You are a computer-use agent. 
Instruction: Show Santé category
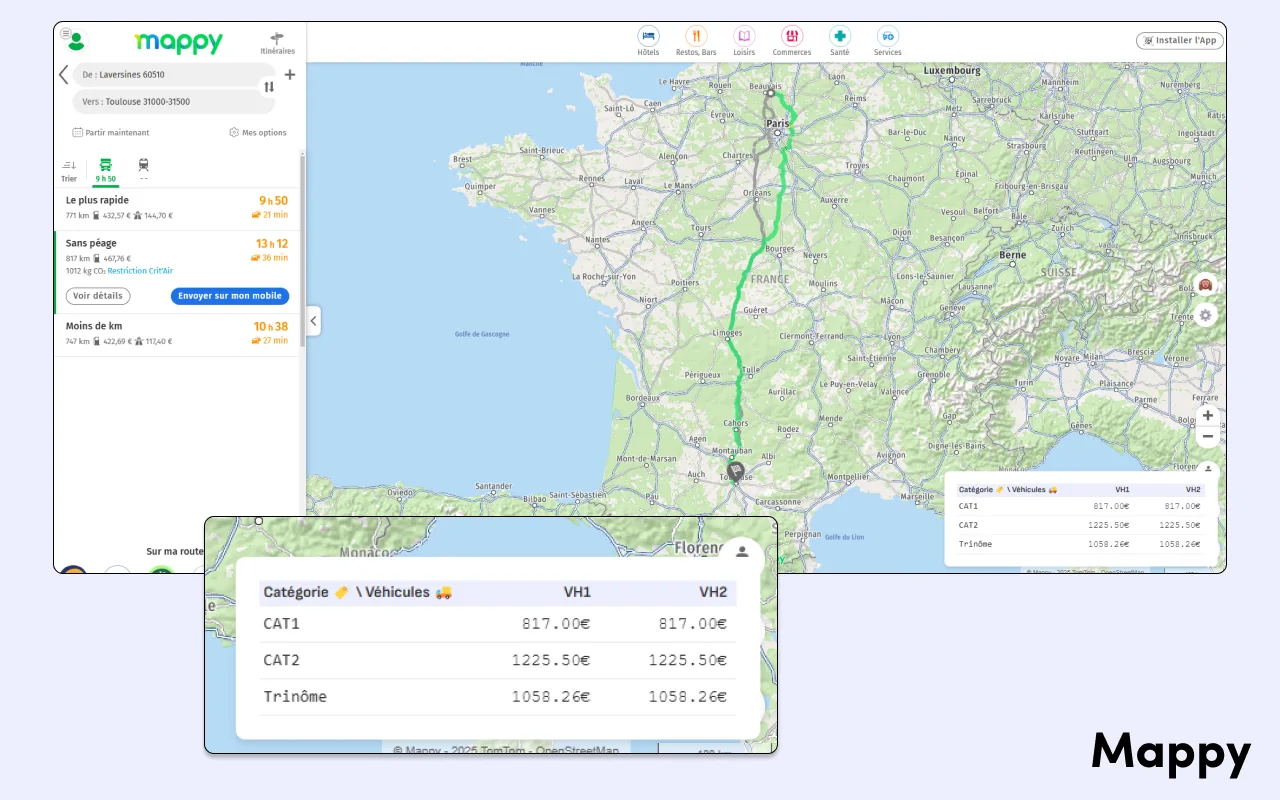click(840, 41)
